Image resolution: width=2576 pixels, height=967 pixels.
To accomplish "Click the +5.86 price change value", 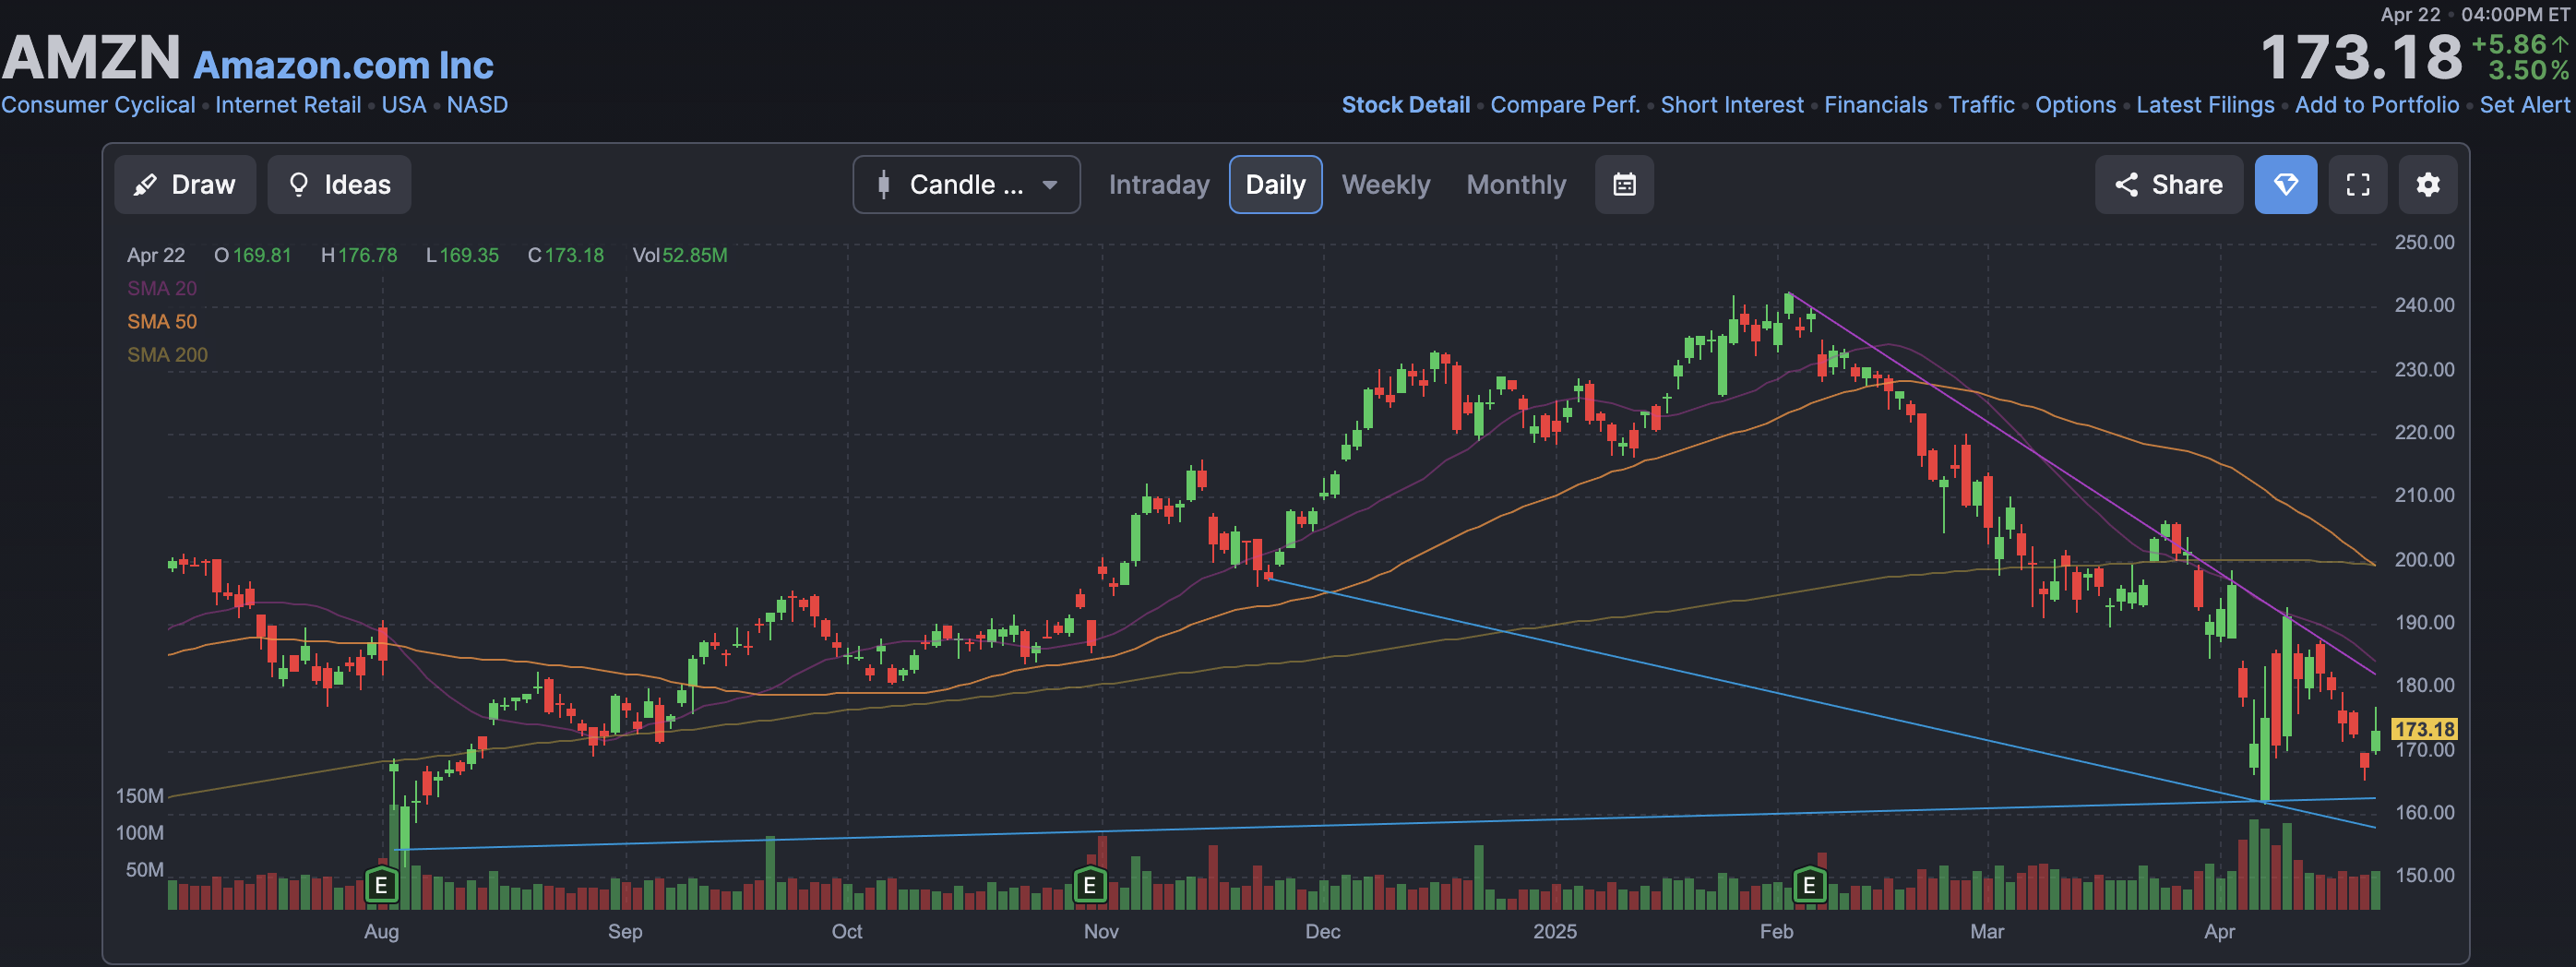I will [x=2509, y=44].
